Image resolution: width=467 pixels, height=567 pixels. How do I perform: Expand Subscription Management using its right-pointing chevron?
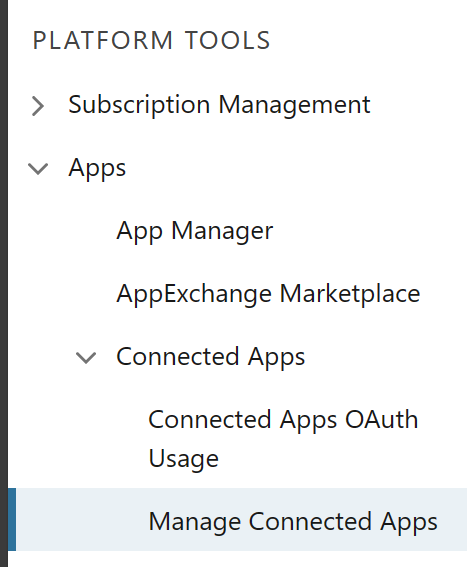(x=38, y=106)
